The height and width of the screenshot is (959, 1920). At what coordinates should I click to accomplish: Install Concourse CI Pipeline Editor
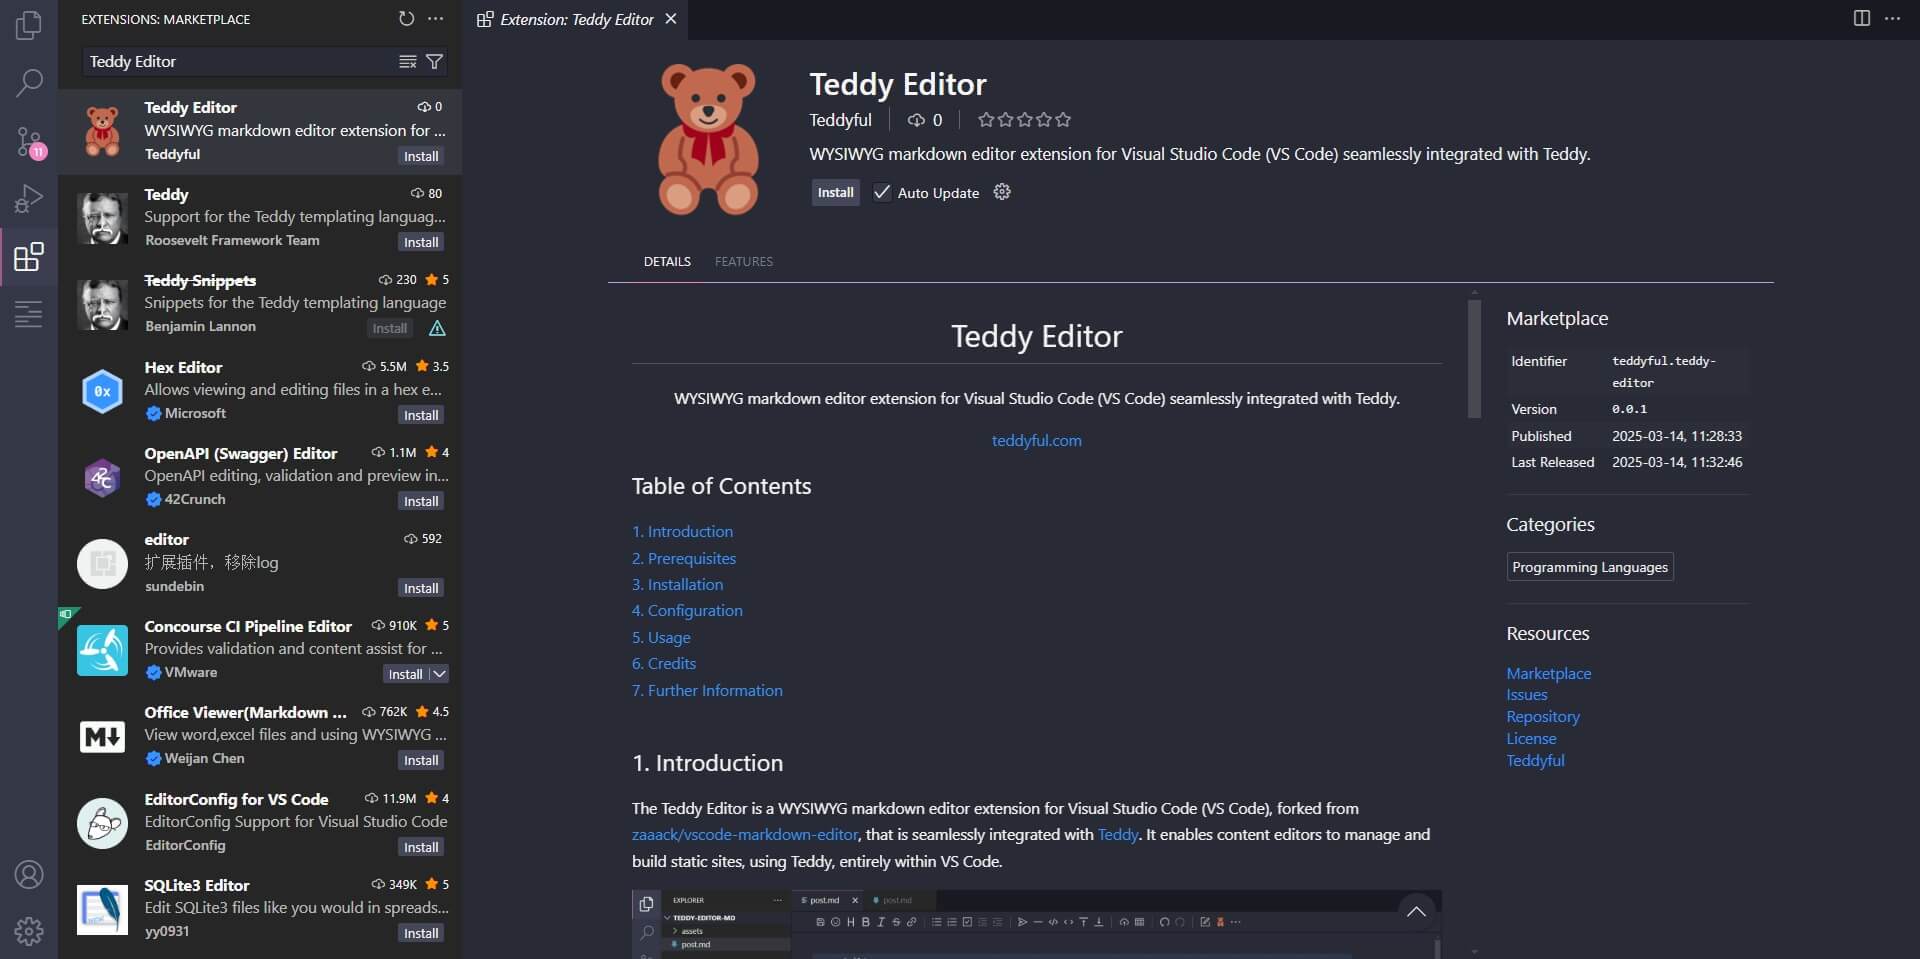(405, 674)
